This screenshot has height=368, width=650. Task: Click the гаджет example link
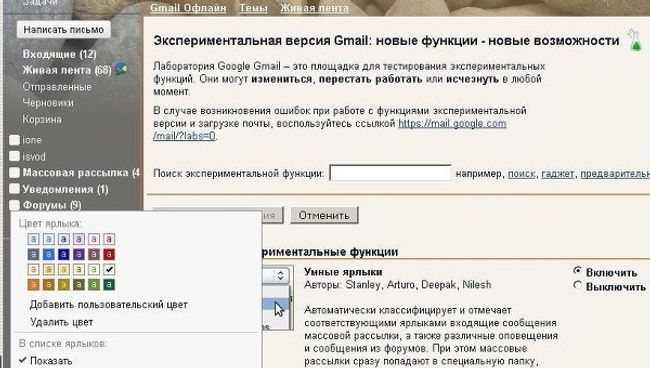[x=558, y=174]
